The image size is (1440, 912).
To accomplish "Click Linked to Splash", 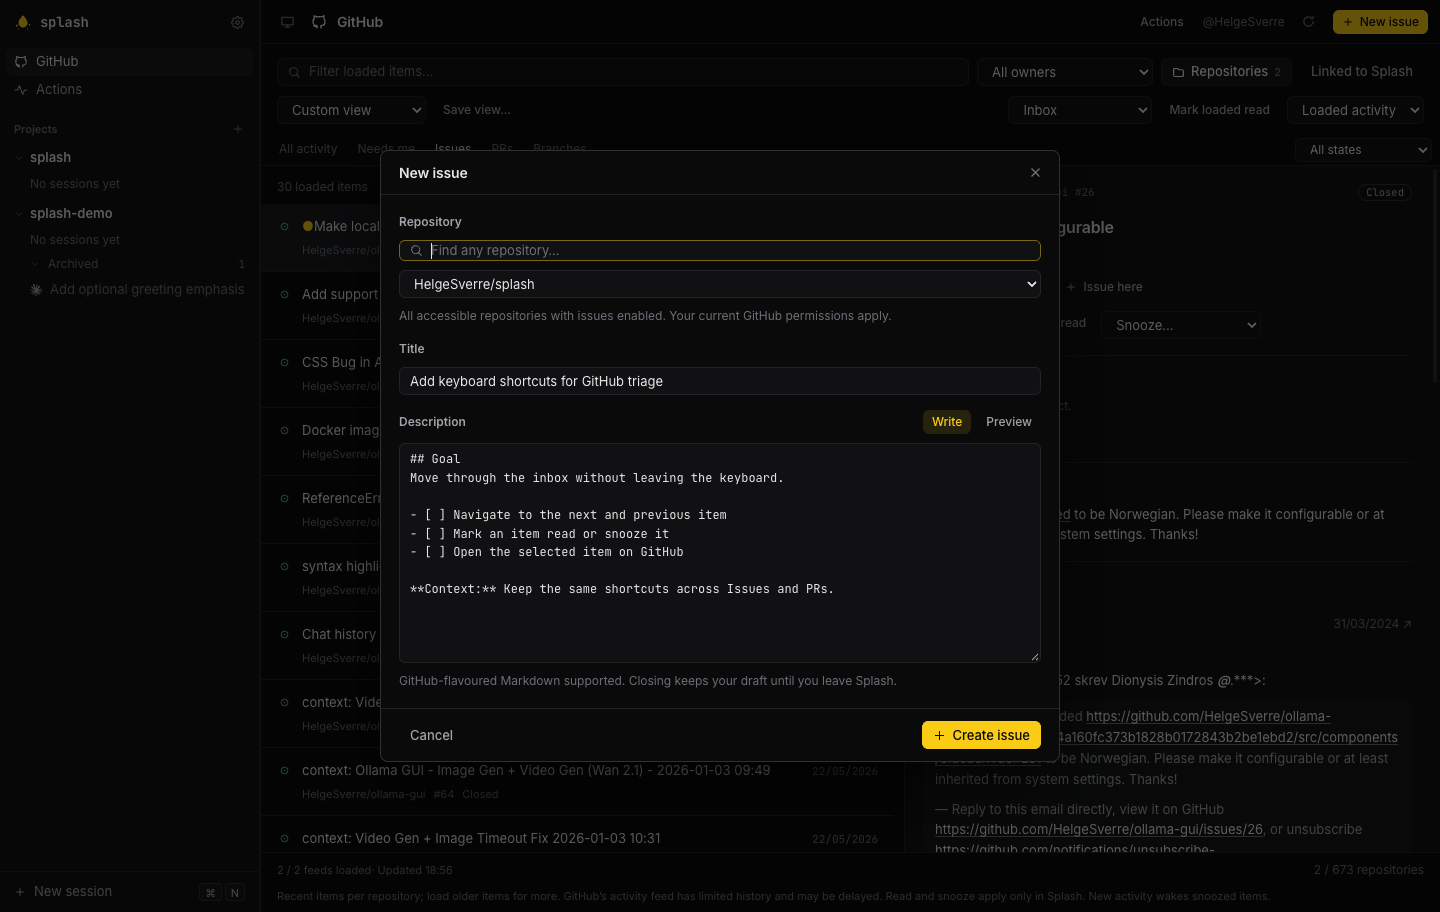I will tap(1361, 72).
